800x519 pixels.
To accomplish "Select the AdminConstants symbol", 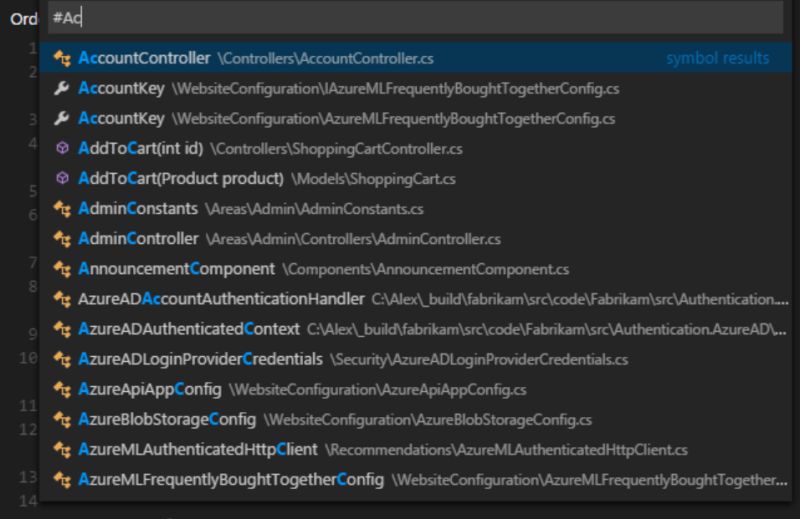I will (x=415, y=209).
